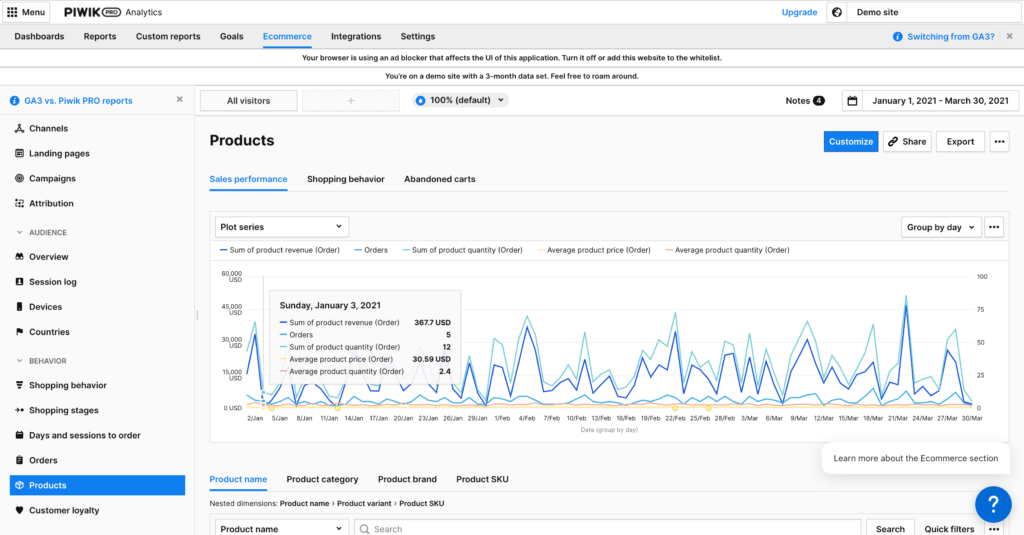
Task: Click the calendar icon beside date range
Action: (852, 101)
